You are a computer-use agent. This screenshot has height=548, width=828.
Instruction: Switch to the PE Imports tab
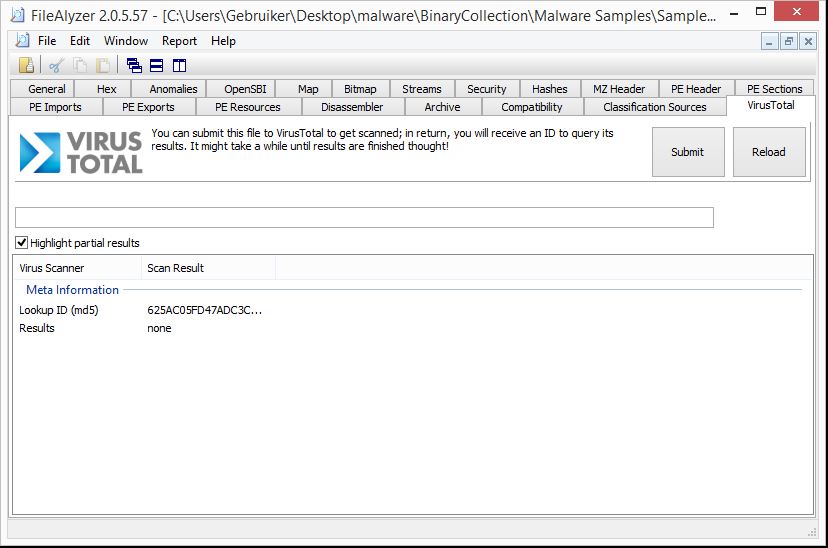[x=55, y=107]
